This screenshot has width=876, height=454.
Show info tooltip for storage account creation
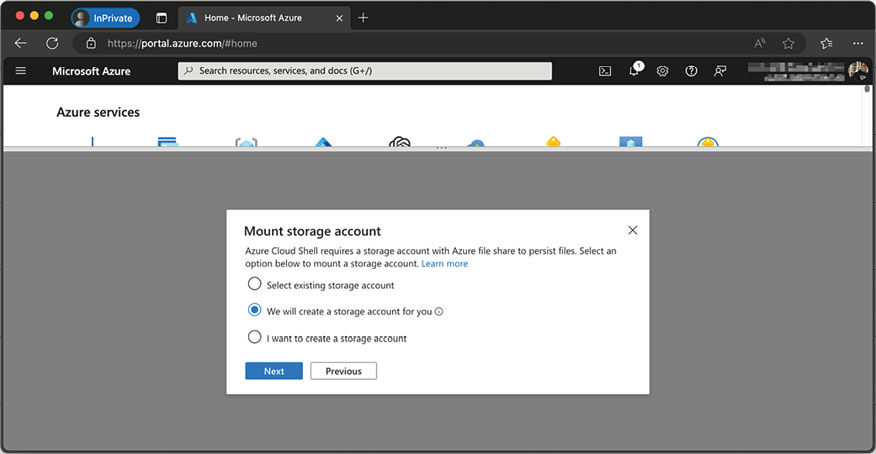point(439,312)
